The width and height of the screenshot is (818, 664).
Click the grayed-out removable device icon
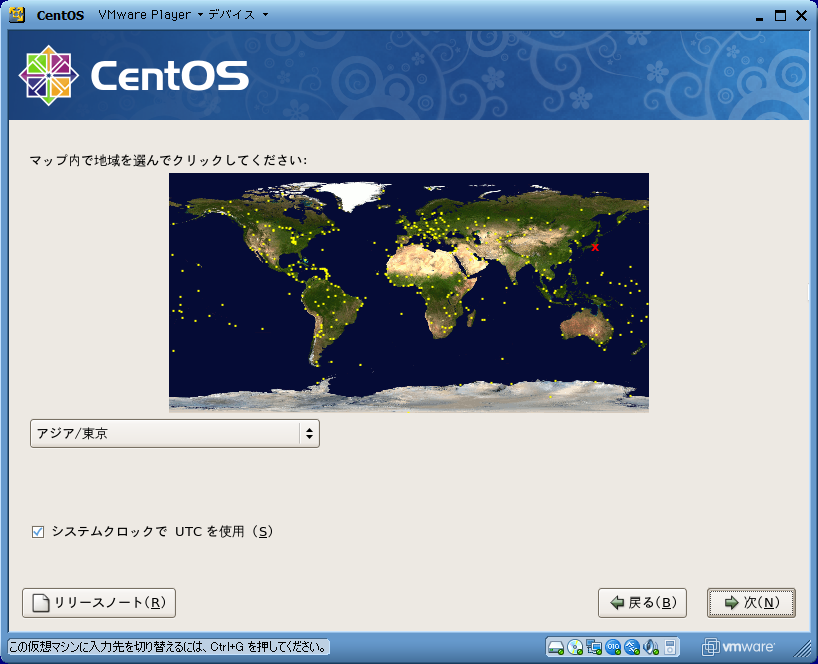[x=671, y=646]
